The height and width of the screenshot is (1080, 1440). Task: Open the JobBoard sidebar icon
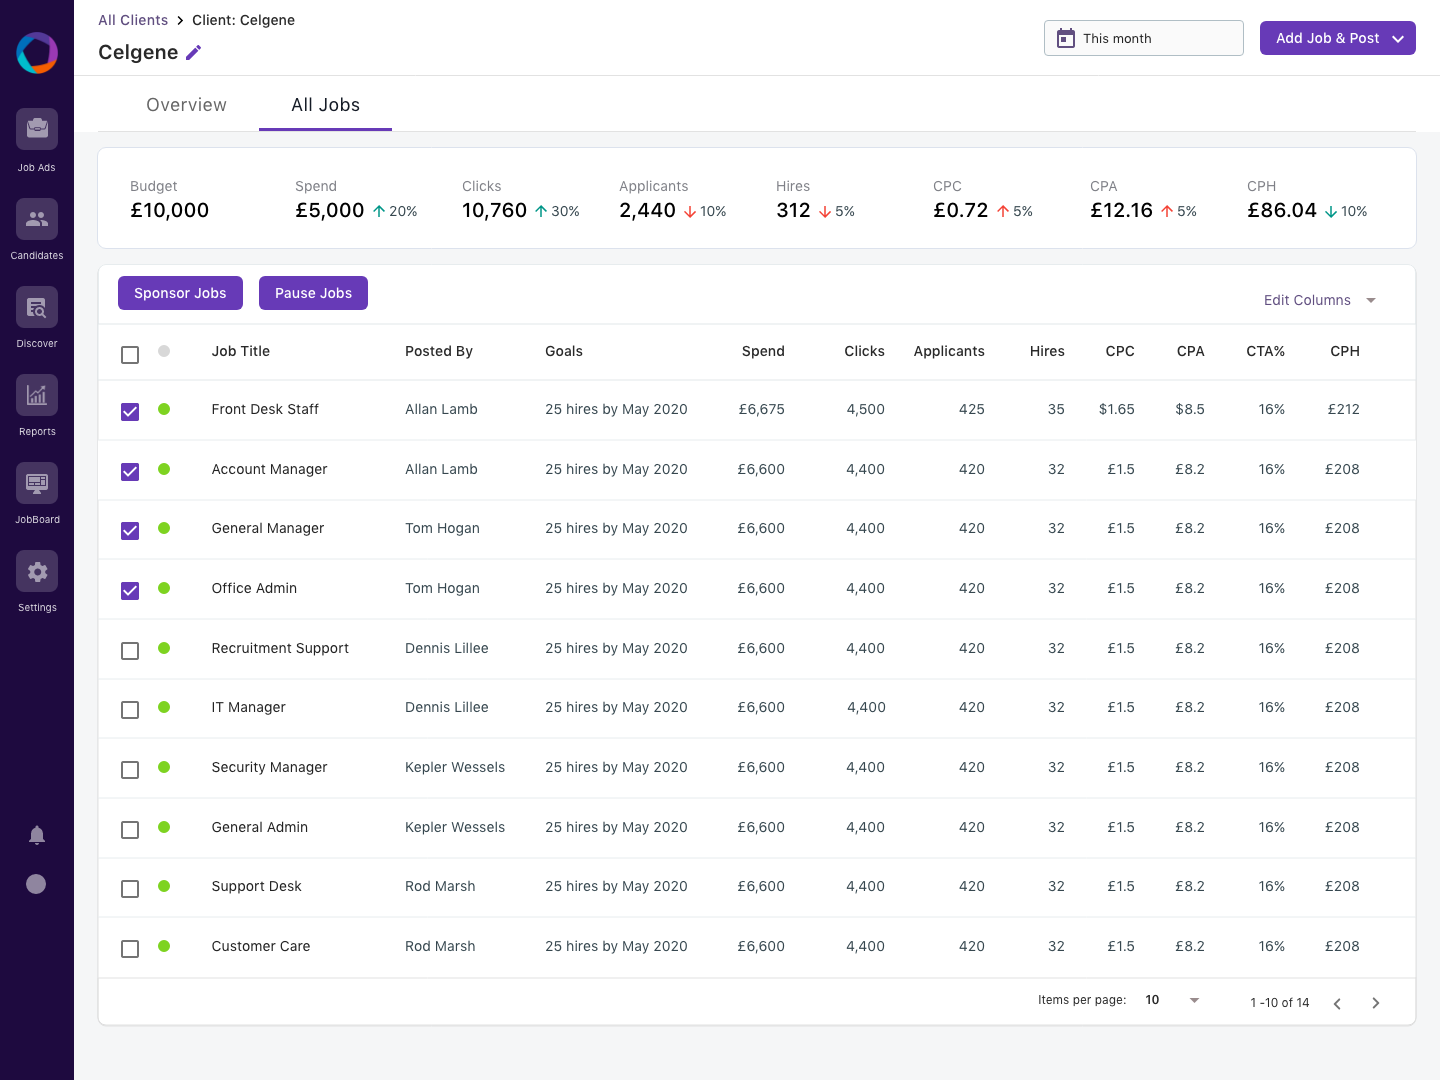pyautogui.click(x=37, y=483)
